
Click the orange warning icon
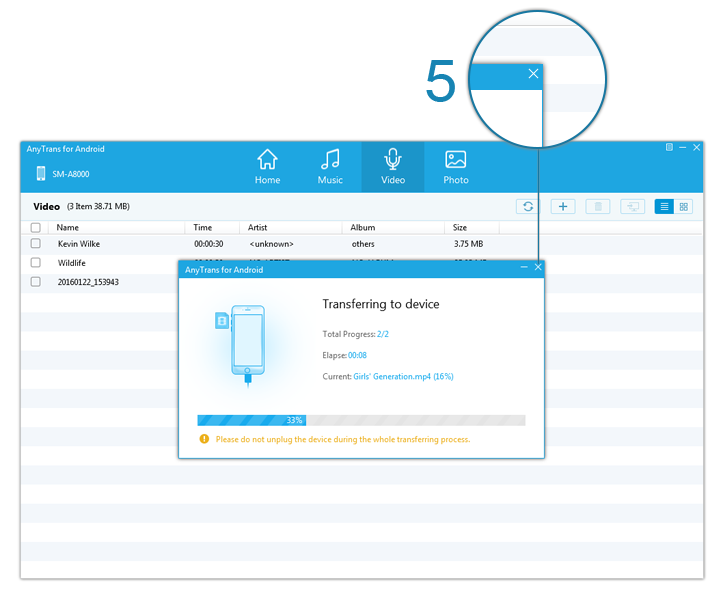(204, 439)
